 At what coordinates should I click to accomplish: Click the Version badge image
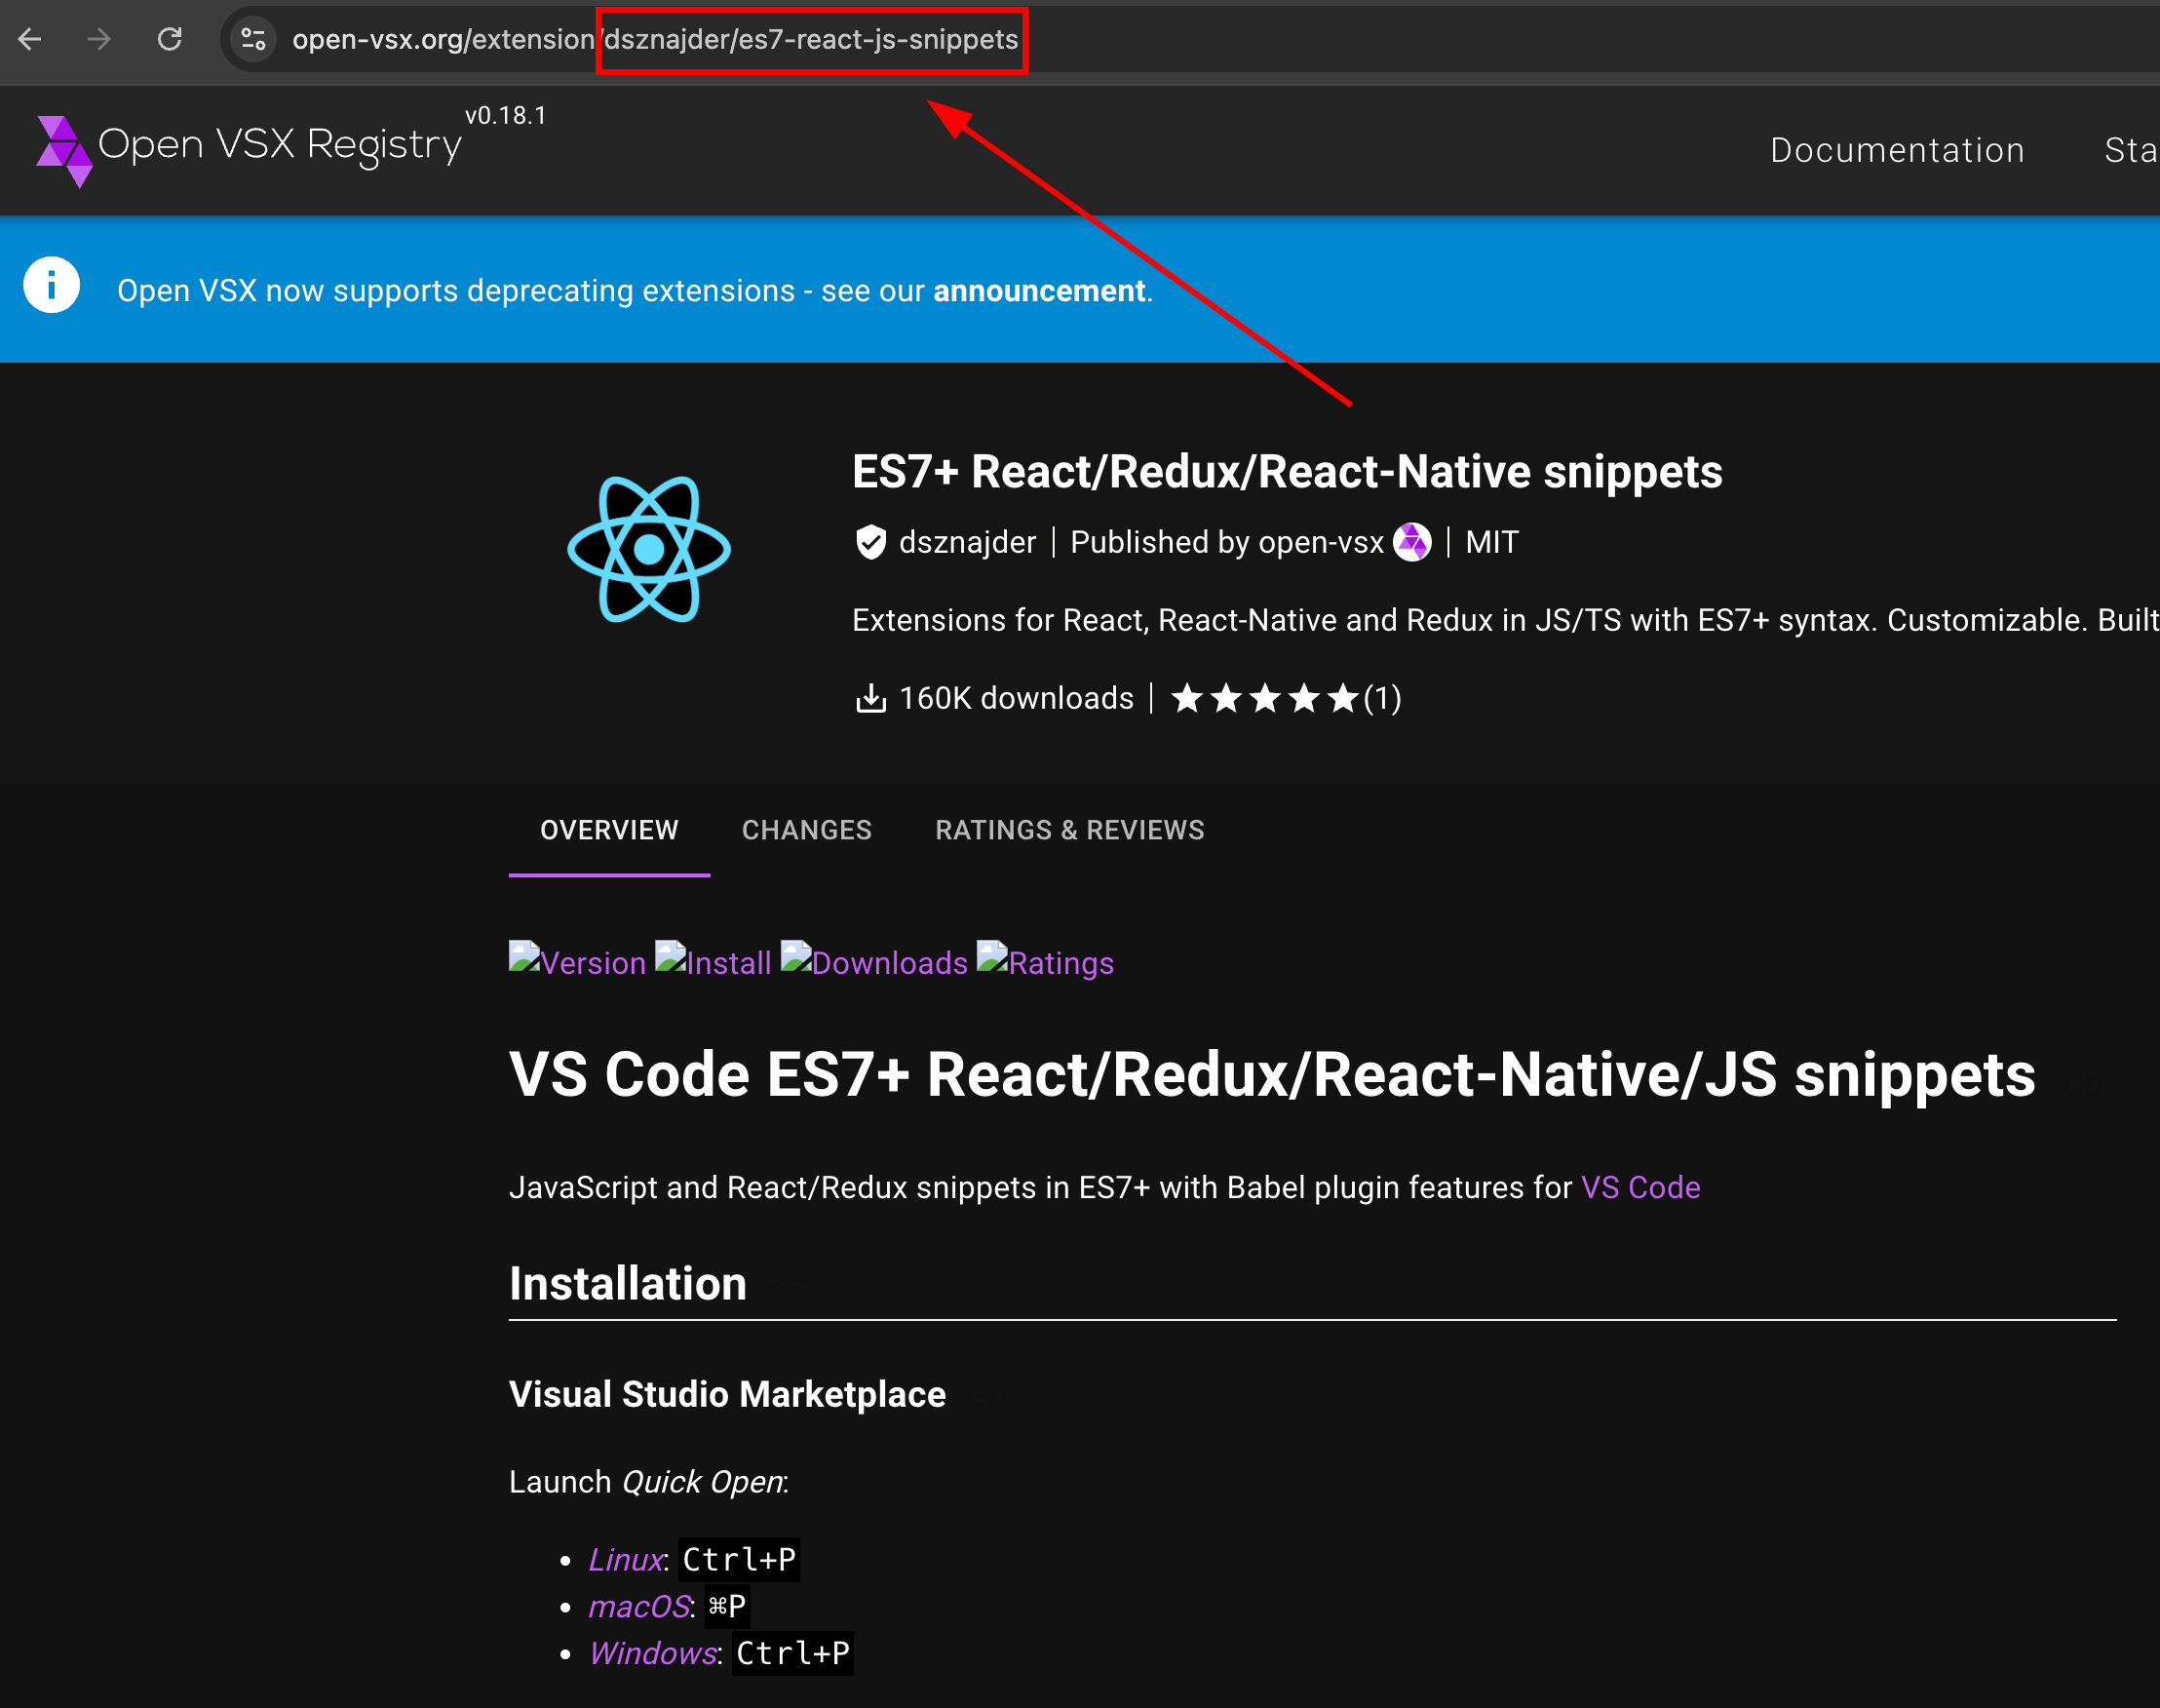[577, 961]
